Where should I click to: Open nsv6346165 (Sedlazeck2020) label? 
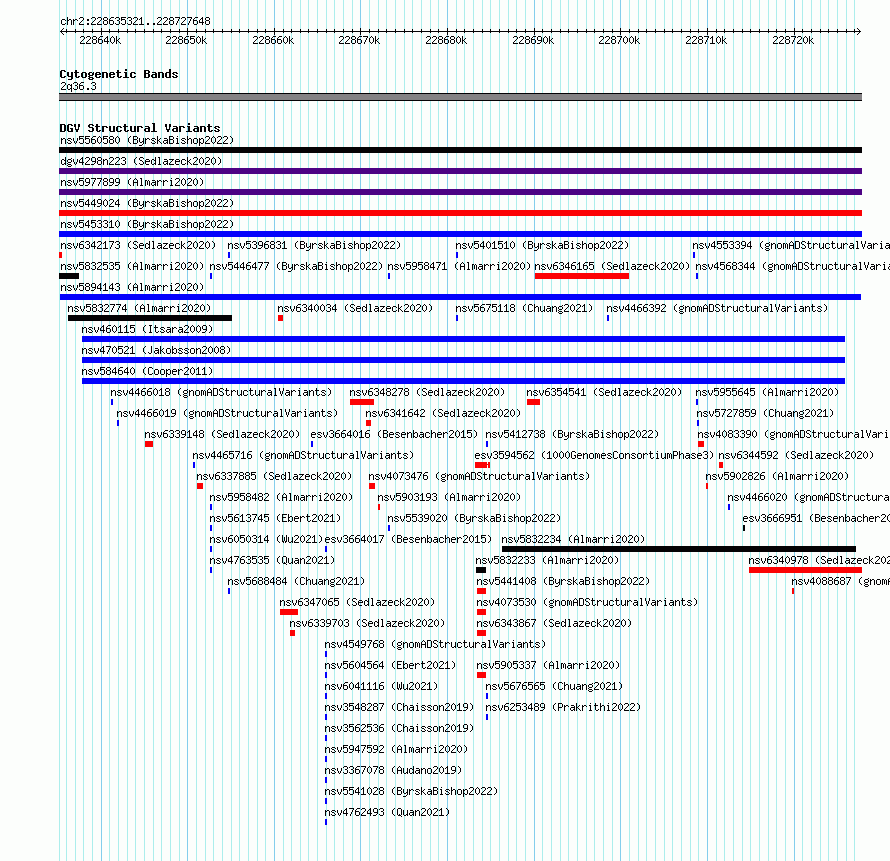tap(612, 266)
